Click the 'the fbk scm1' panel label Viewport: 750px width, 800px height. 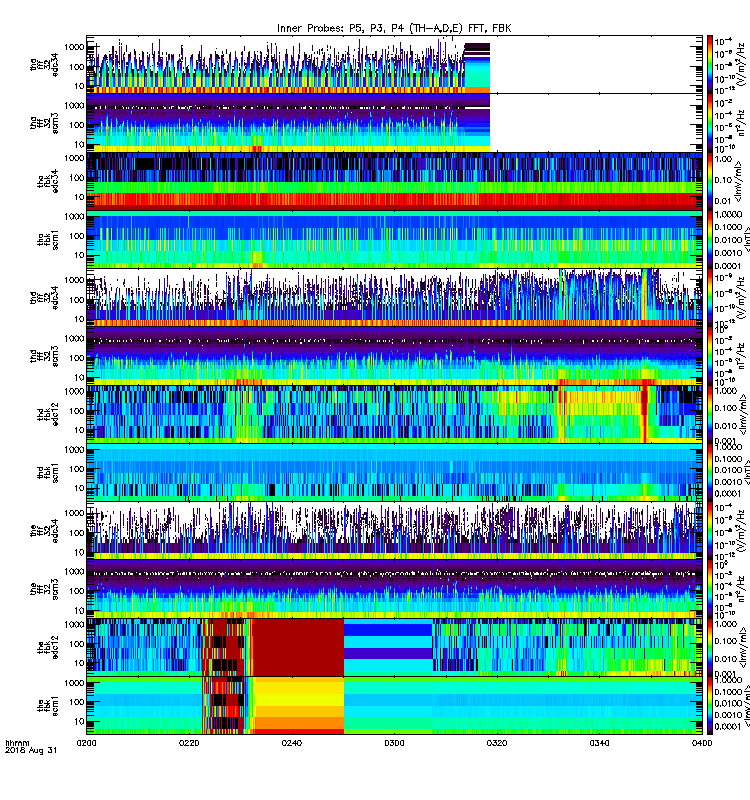click(x=48, y=706)
